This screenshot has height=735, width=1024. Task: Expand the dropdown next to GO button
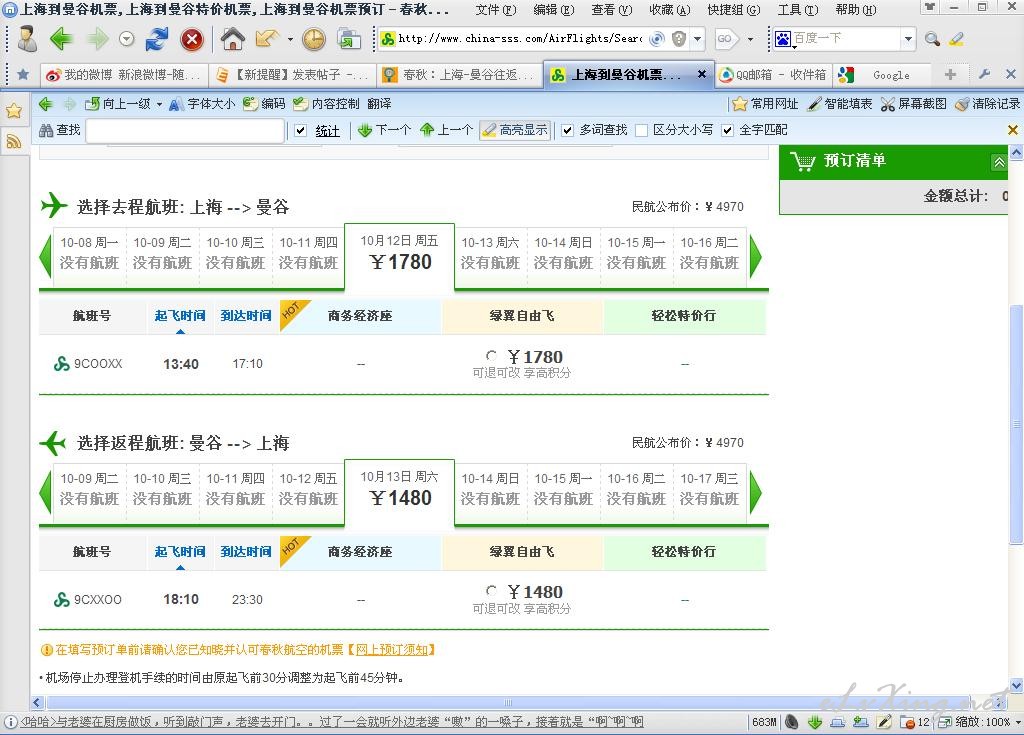750,39
